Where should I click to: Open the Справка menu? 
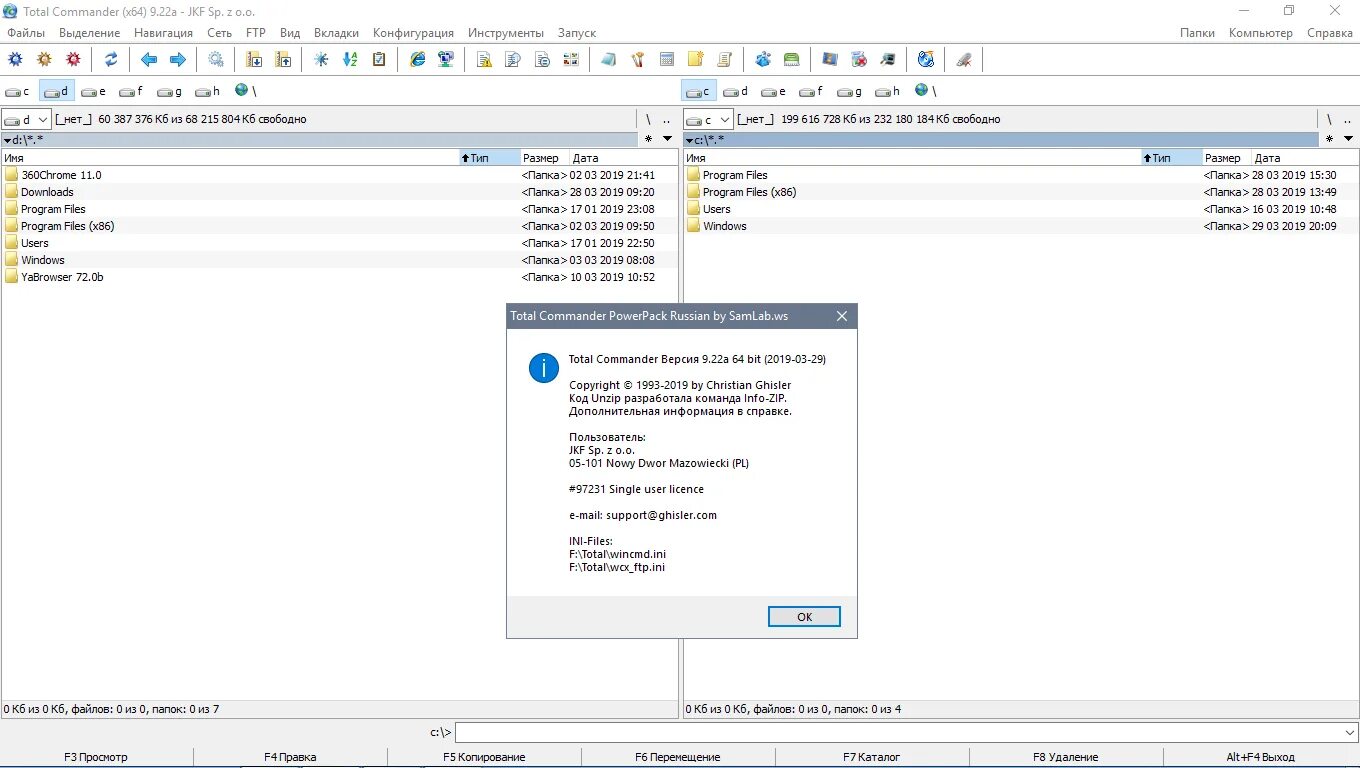tap(1330, 33)
